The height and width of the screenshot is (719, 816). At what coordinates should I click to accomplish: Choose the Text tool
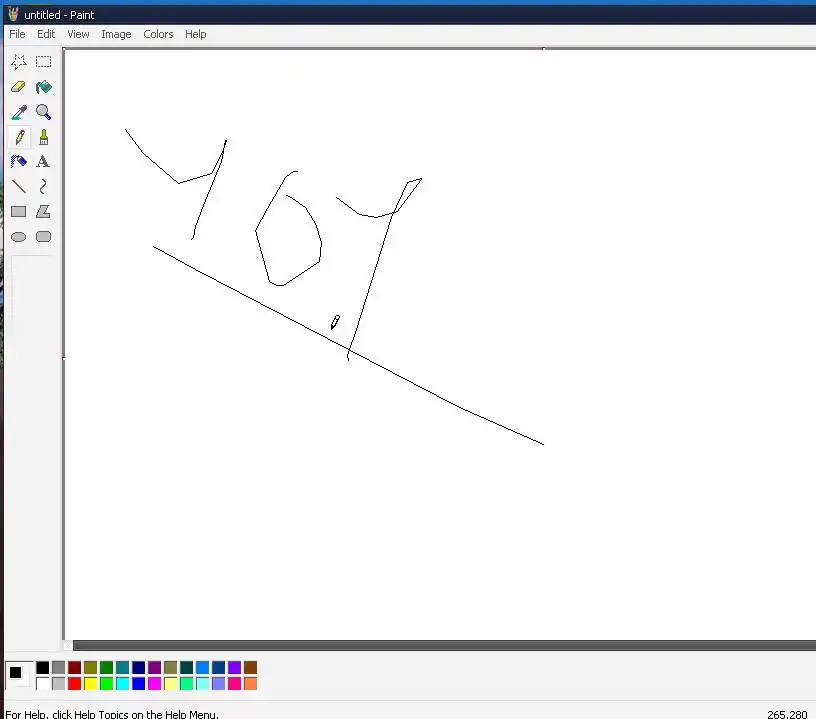pyautogui.click(x=43, y=162)
